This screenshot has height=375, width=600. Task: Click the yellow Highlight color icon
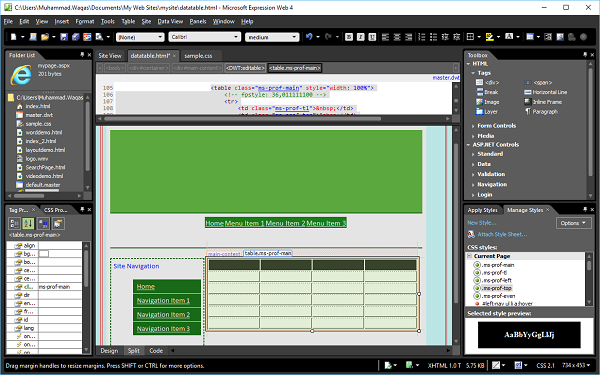coord(489,37)
